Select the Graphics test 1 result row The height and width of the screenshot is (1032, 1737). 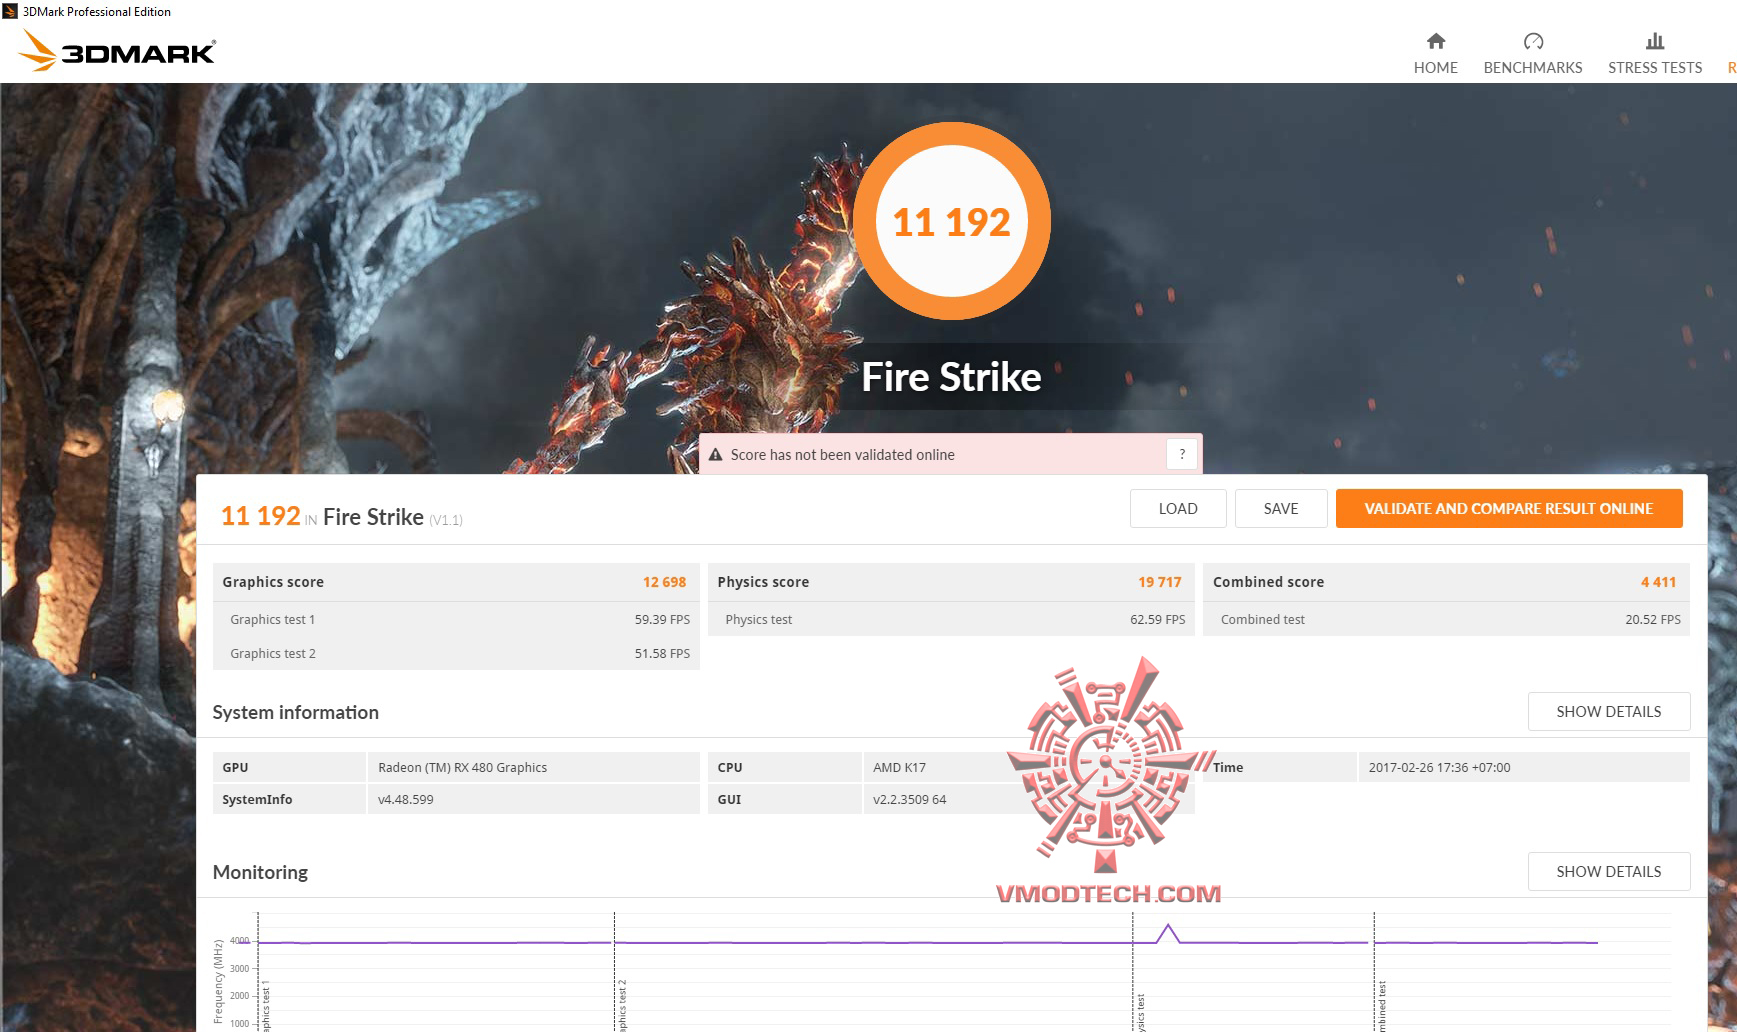click(455, 619)
